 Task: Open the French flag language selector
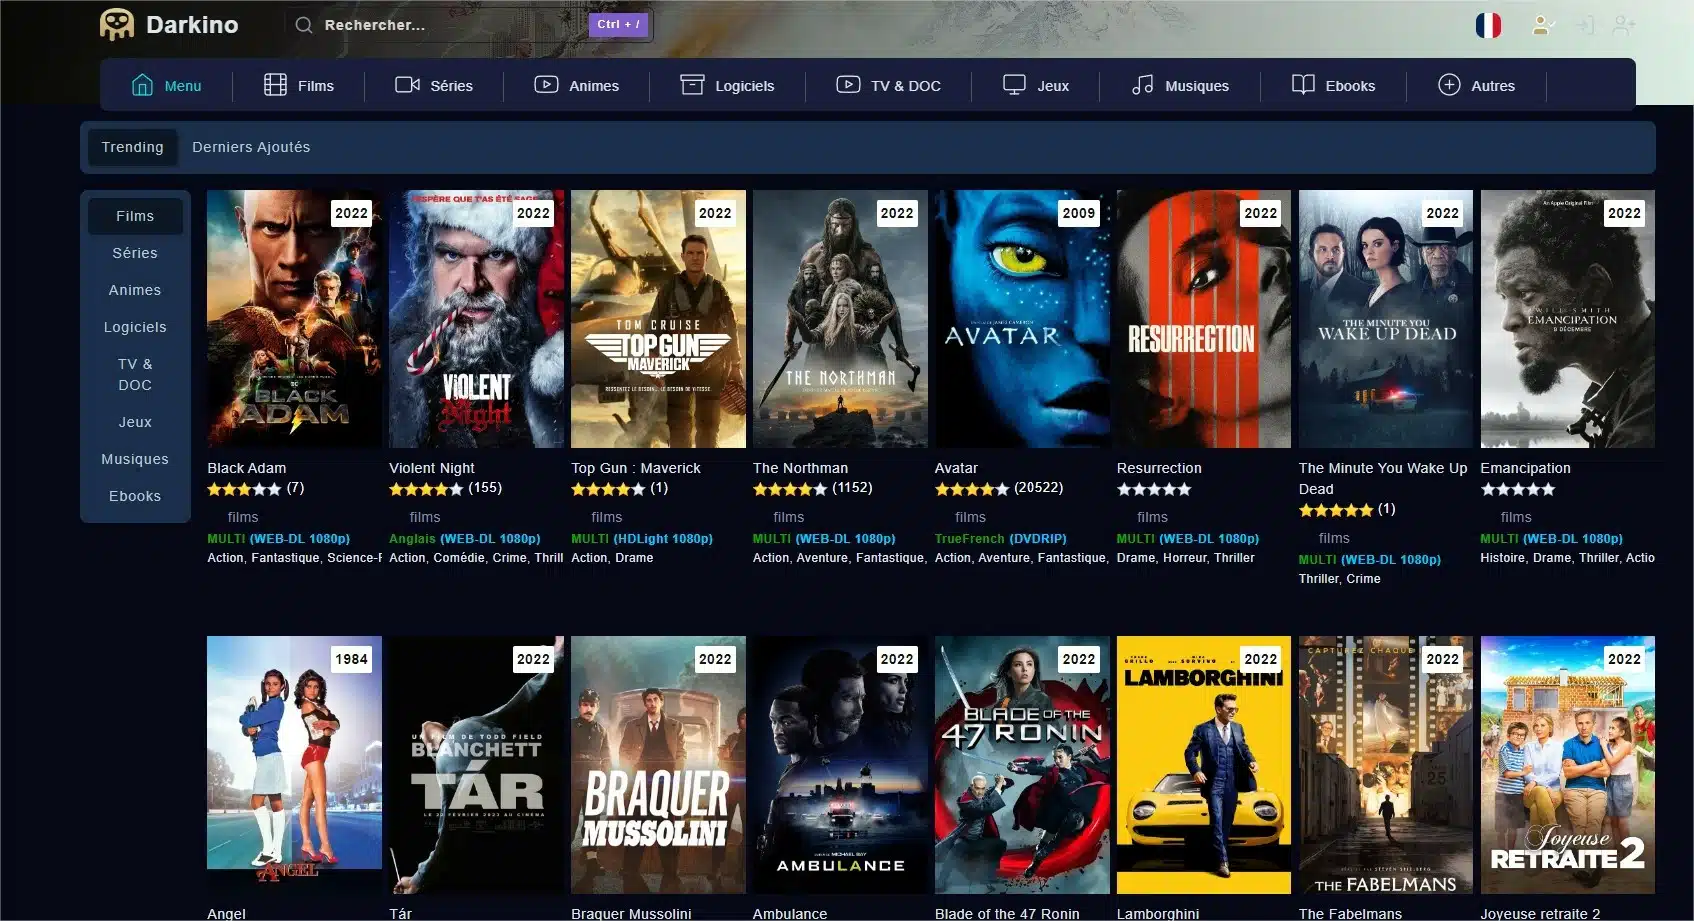[x=1488, y=25]
